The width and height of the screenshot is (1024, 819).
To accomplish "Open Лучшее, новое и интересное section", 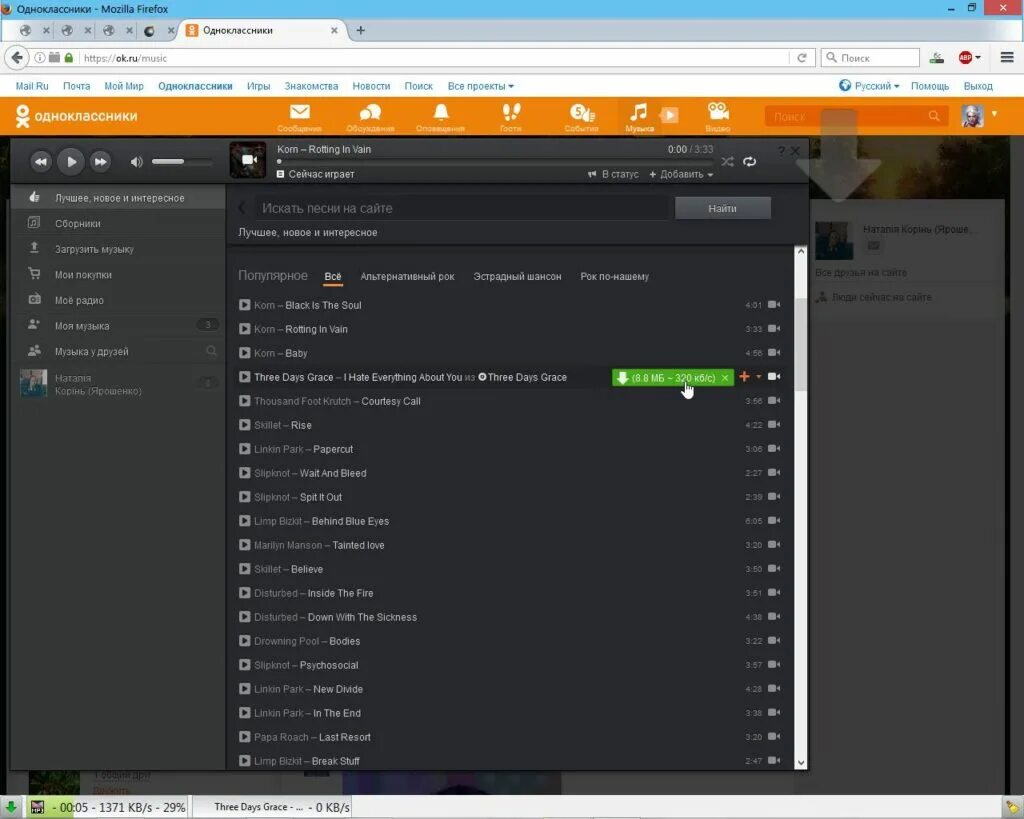I will coord(118,198).
